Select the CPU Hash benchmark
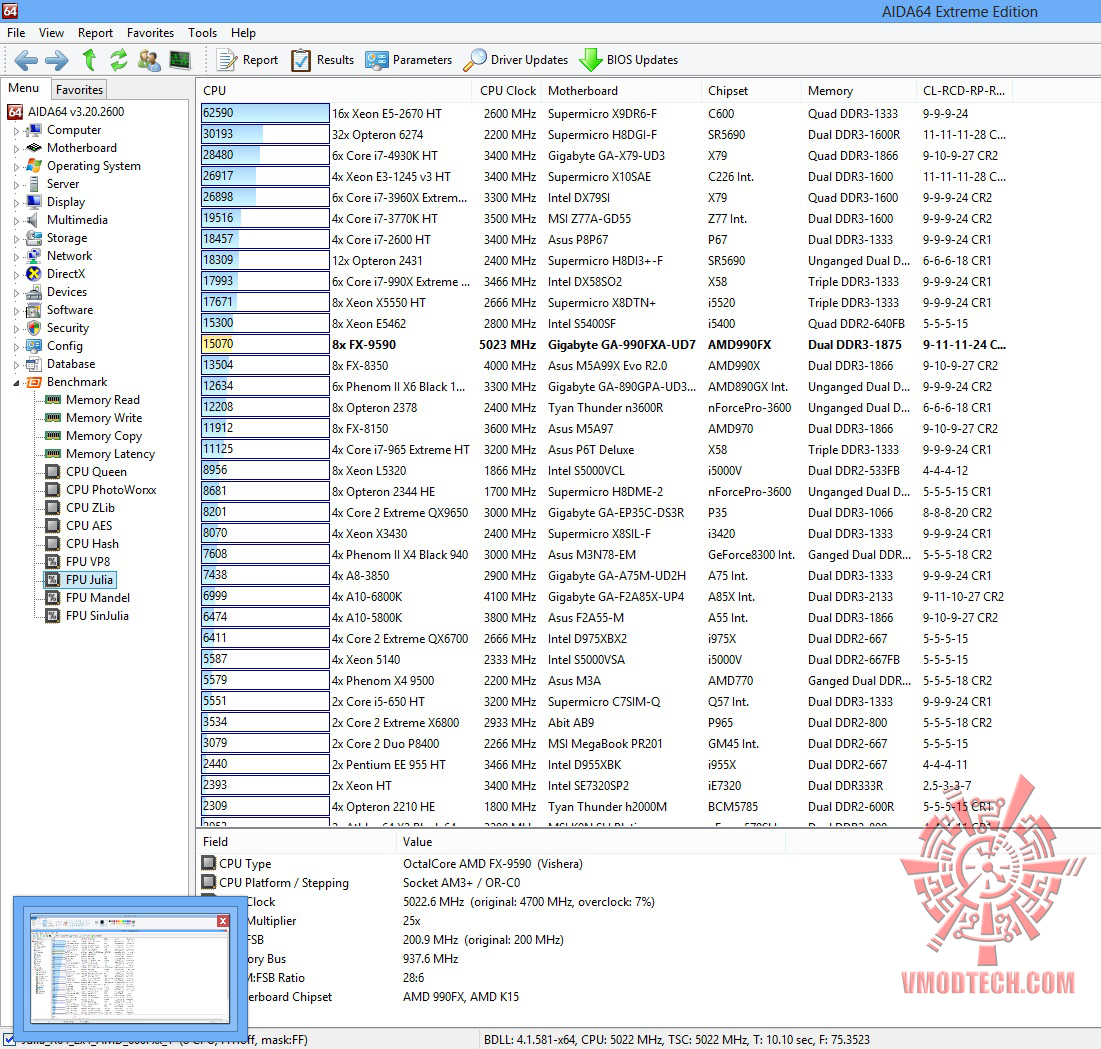The width and height of the screenshot is (1101, 1049). click(81, 544)
